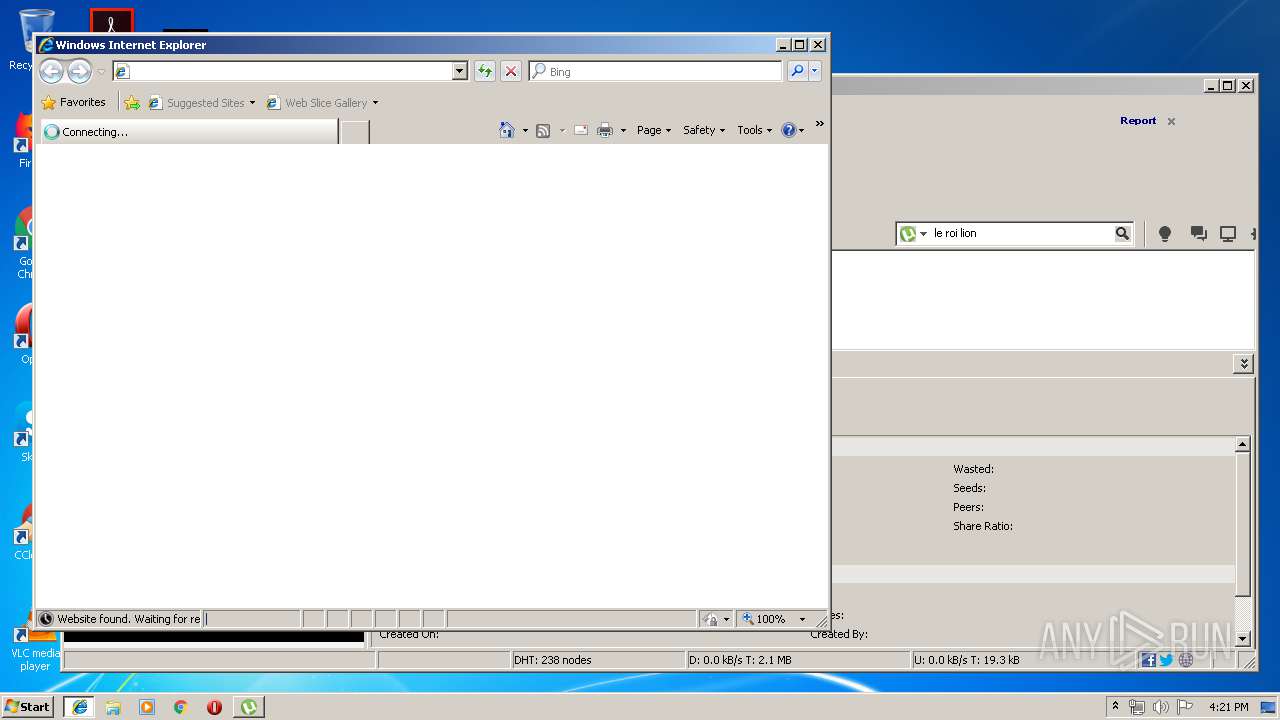Click the 100% zoom level button
This screenshot has height=720, width=1280.
pyautogui.click(x=765, y=619)
